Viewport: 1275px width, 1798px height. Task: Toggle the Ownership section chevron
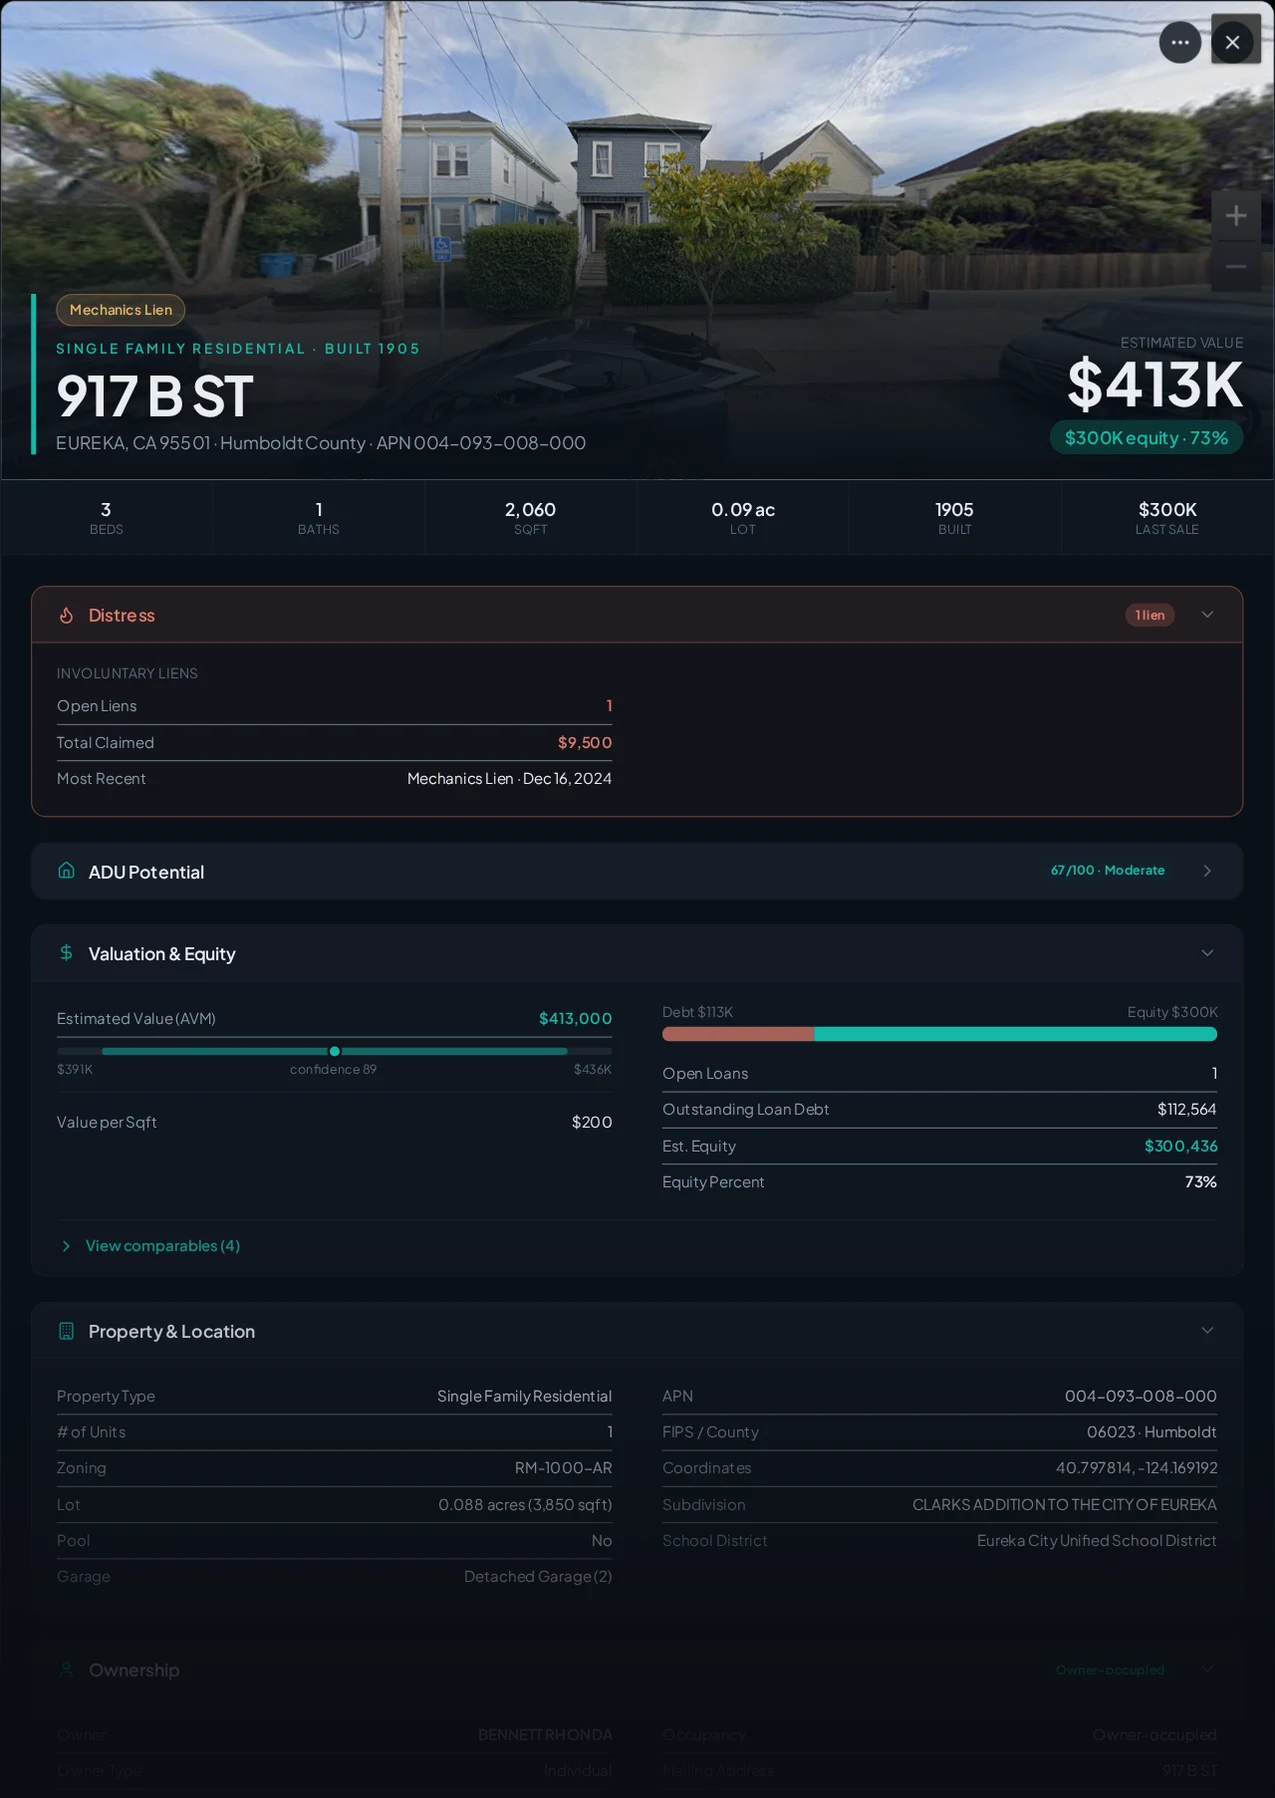click(1207, 1669)
